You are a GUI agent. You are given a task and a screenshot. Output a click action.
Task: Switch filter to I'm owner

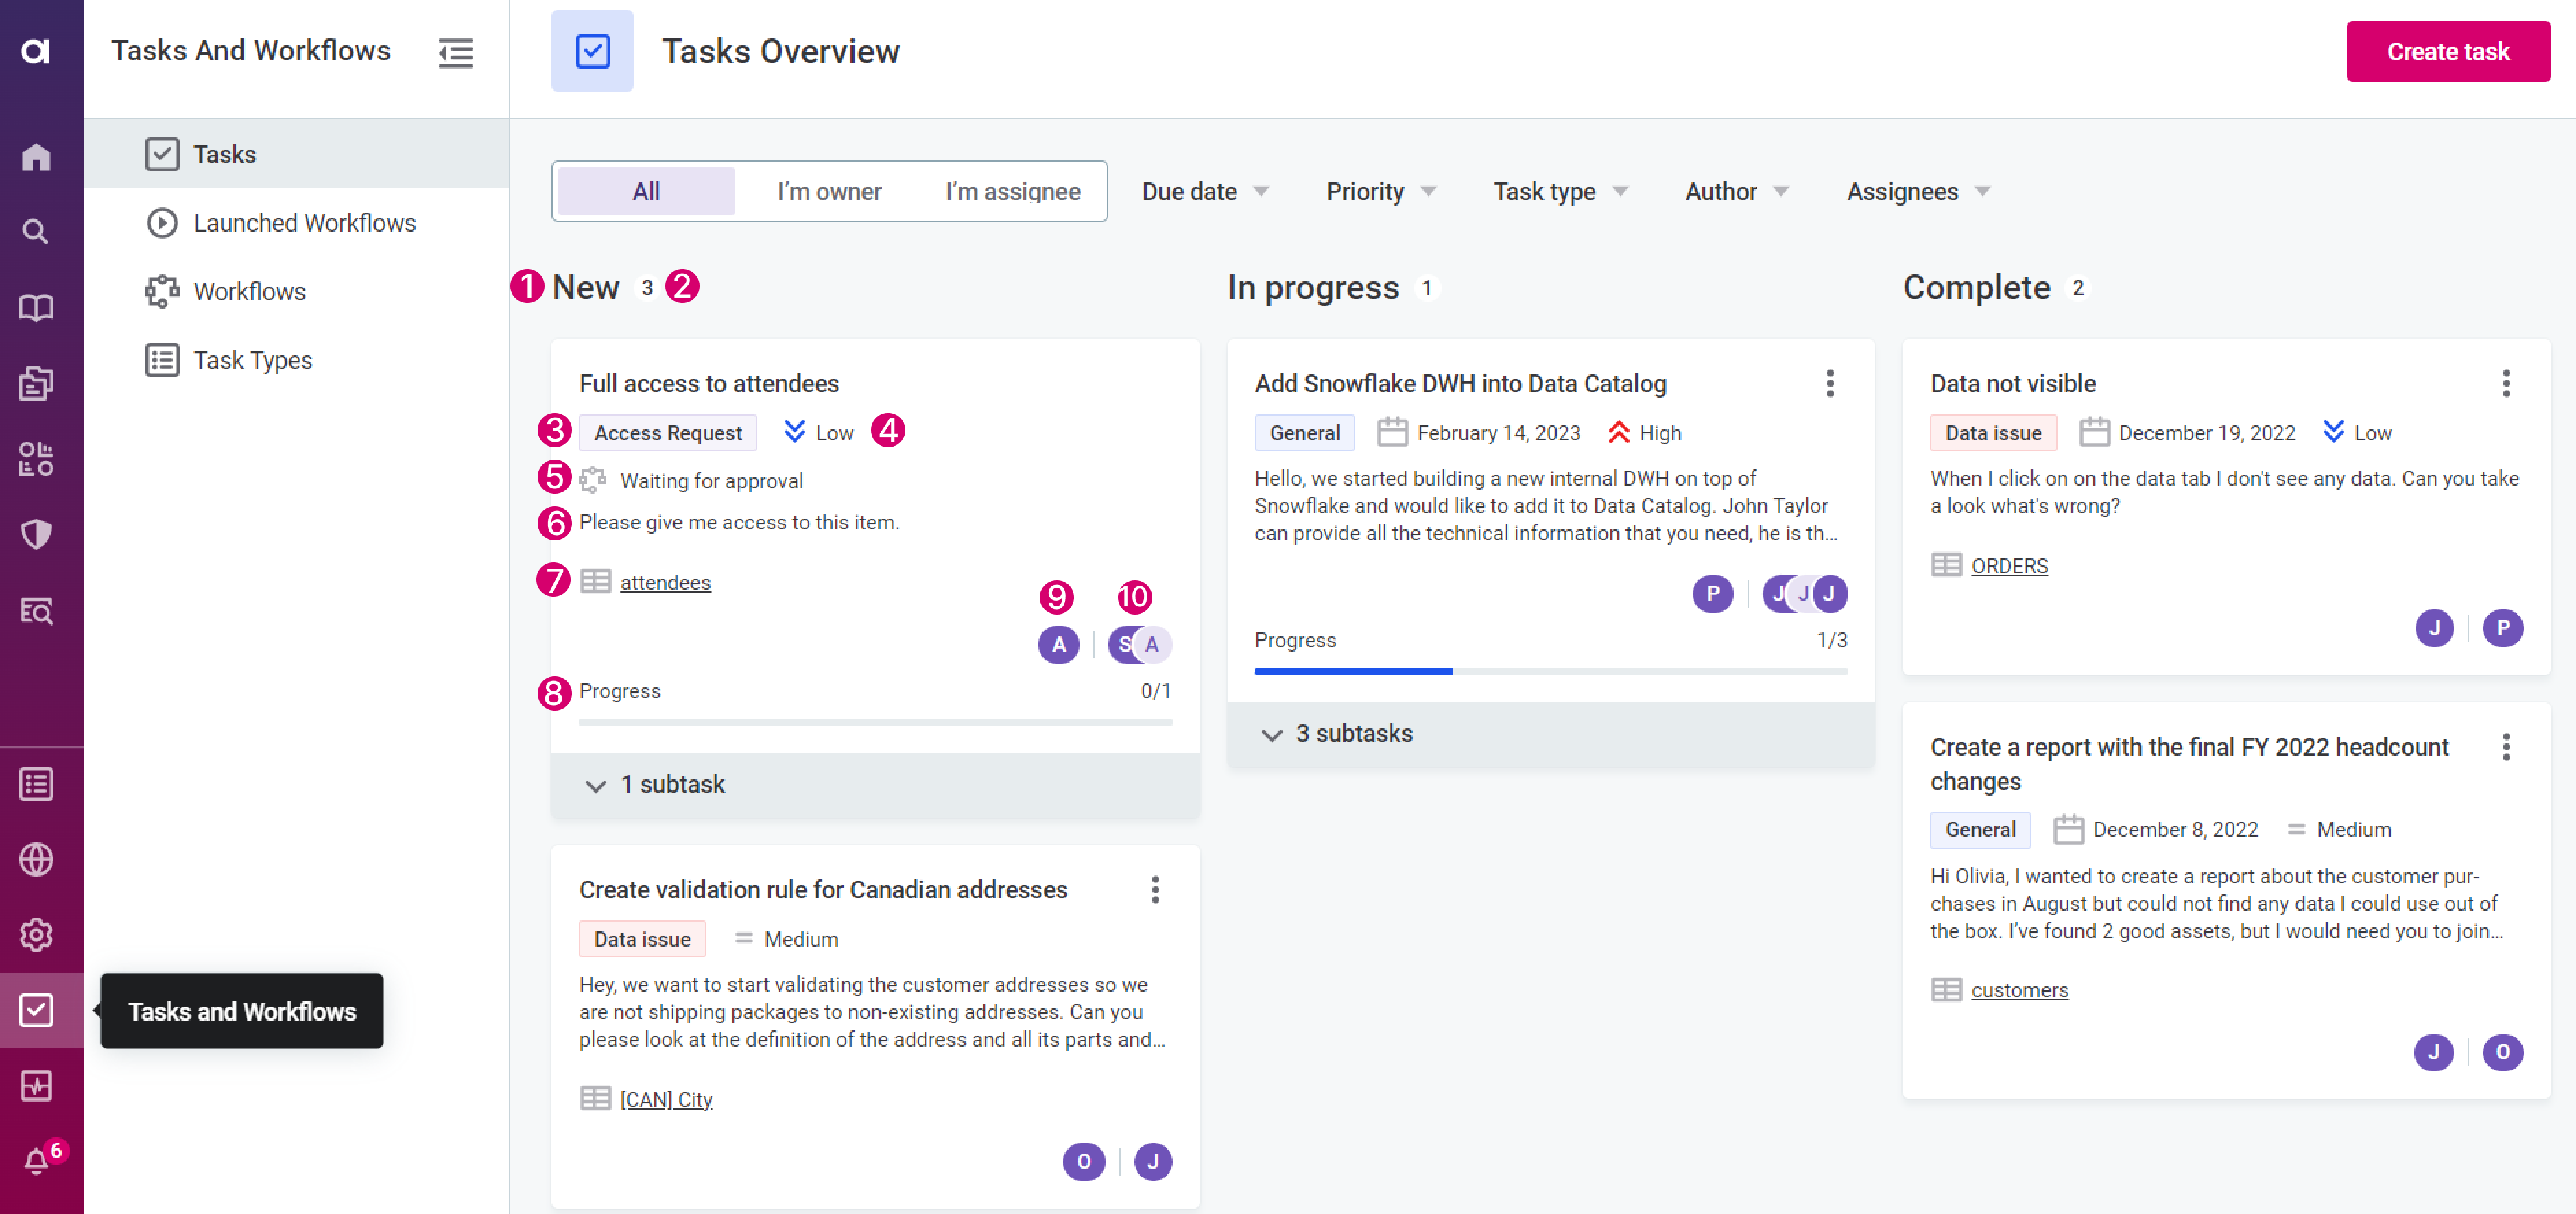tap(829, 191)
